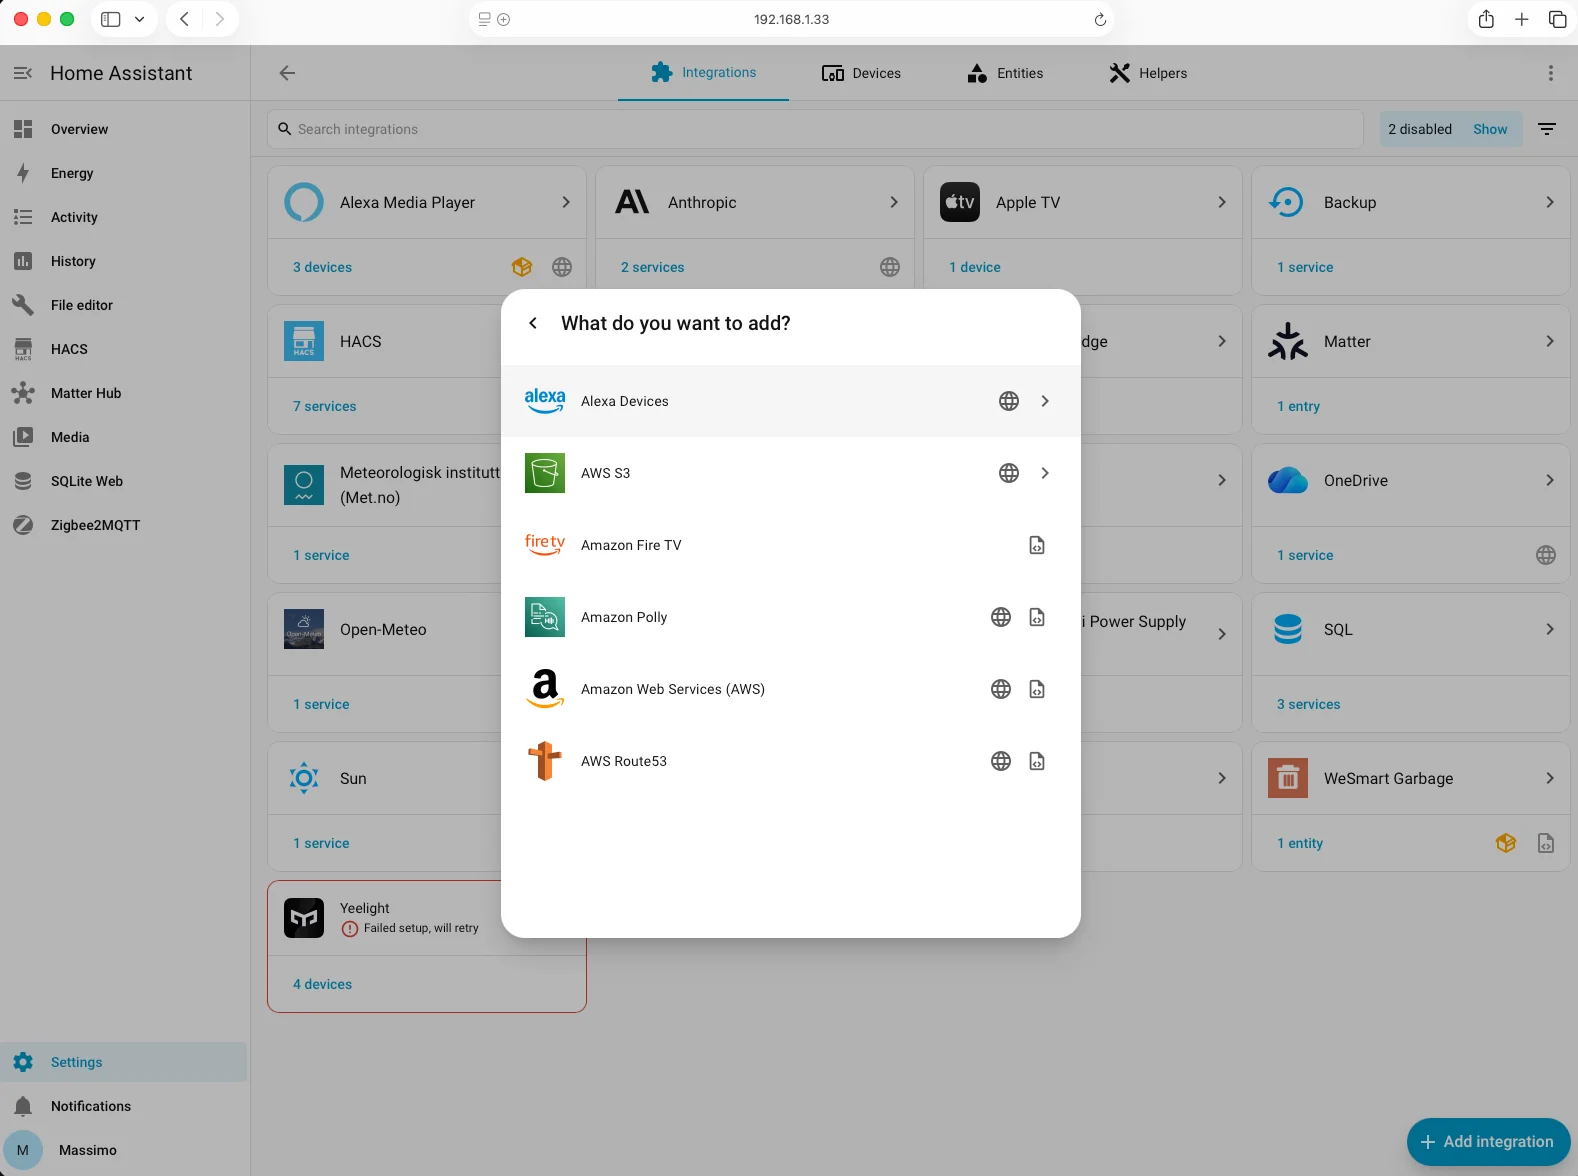Go back in the add integration dialog
The image size is (1578, 1176).
click(533, 323)
